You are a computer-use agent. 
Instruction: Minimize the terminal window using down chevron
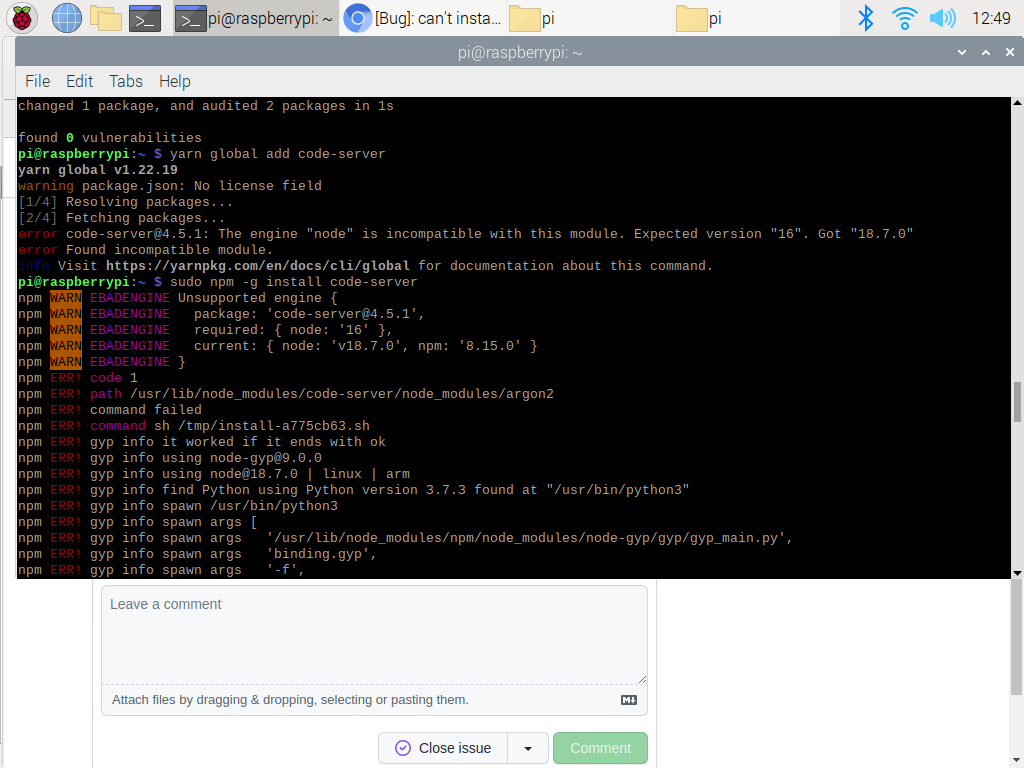(961, 52)
